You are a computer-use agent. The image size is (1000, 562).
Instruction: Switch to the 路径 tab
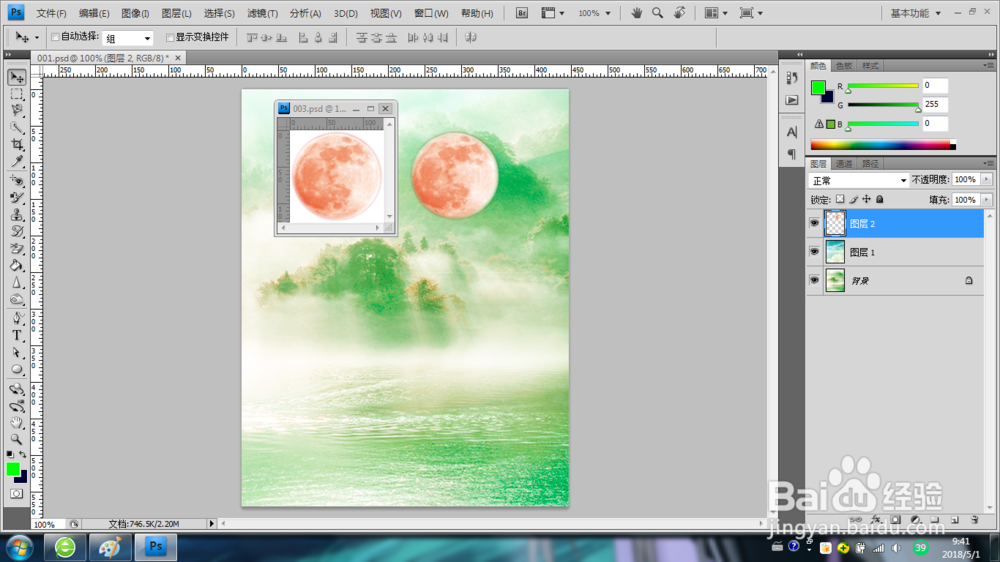coord(870,164)
